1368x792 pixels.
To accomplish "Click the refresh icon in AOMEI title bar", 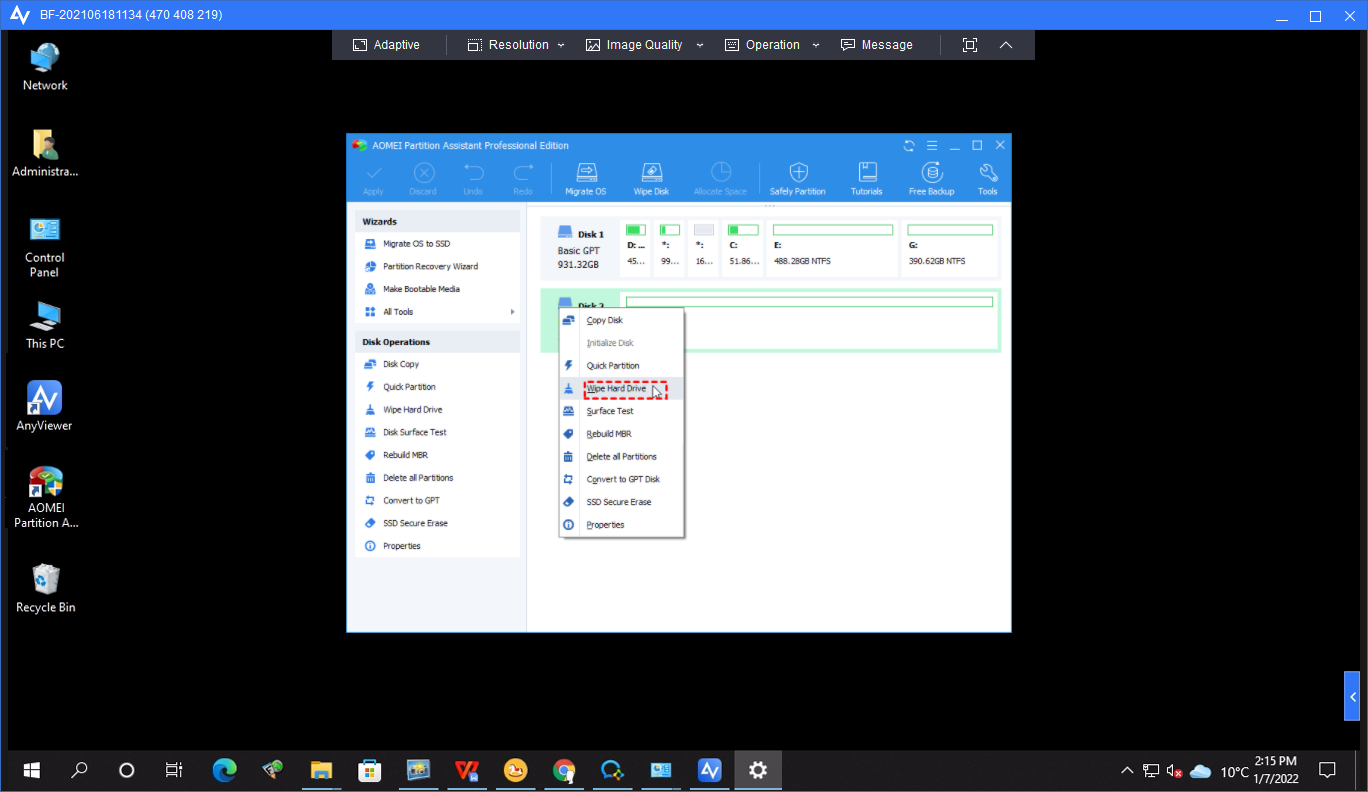I will tap(909, 146).
